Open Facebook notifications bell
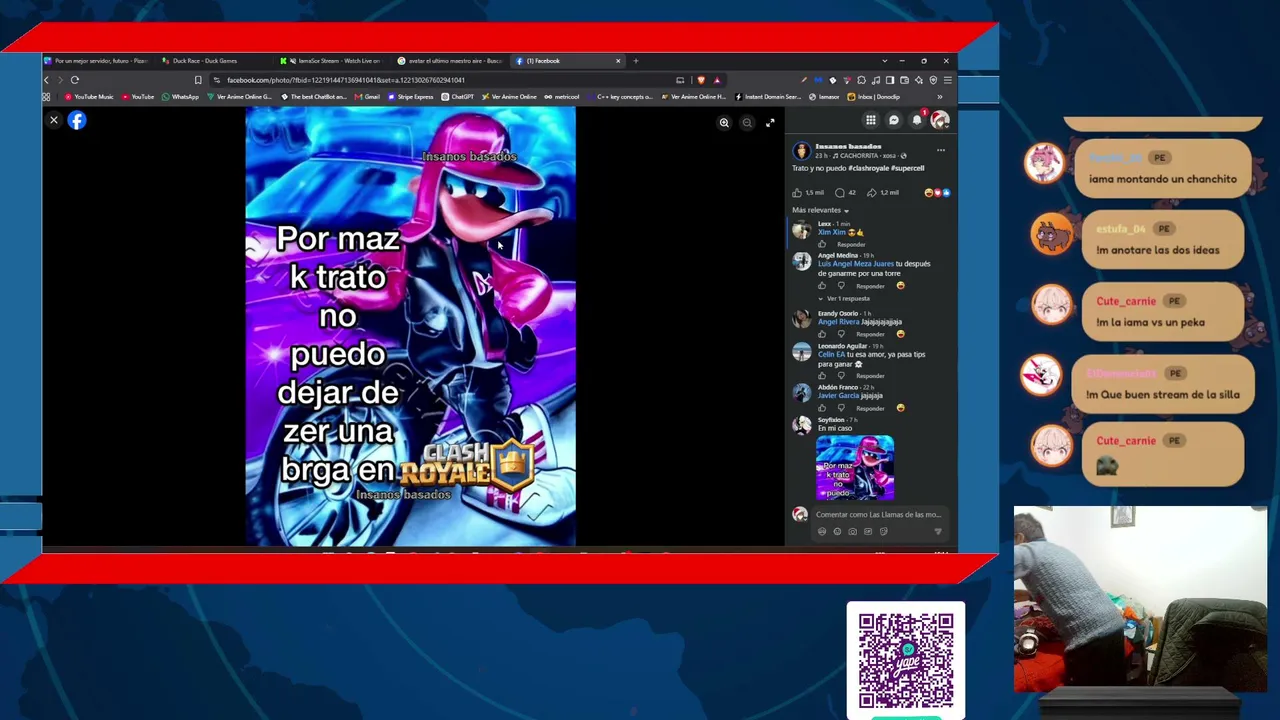This screenshot has height=720, width=1280. coord(917,120)
